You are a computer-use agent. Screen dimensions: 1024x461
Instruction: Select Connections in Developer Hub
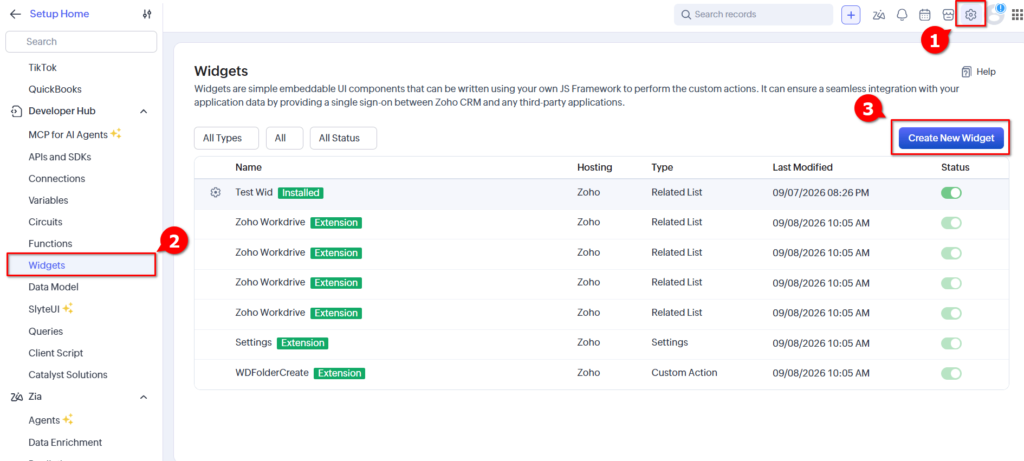tap(57, 178)
